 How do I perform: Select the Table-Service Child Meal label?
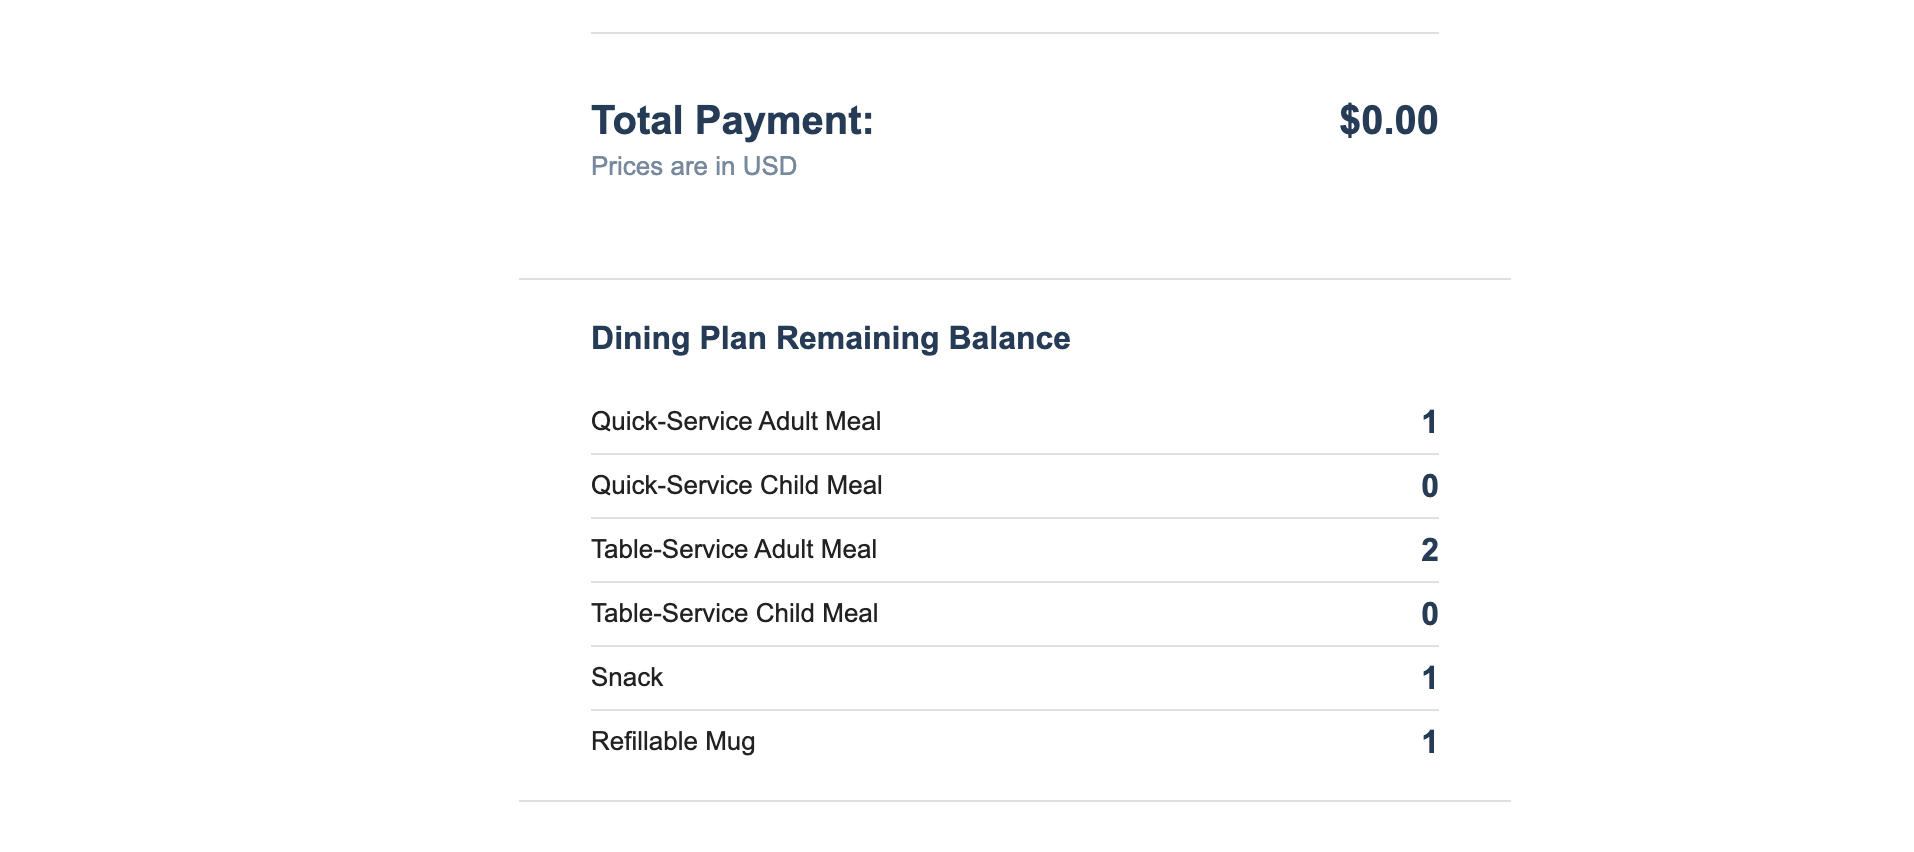734,613
